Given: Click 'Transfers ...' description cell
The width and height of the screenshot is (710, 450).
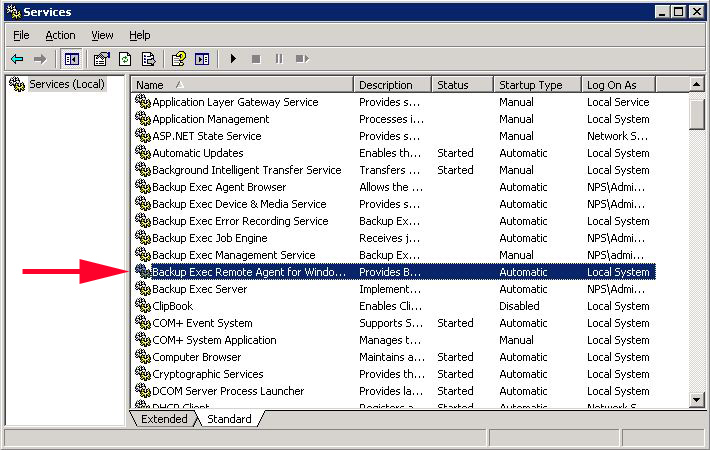Looking at the screenshot, I should (389, 170).
